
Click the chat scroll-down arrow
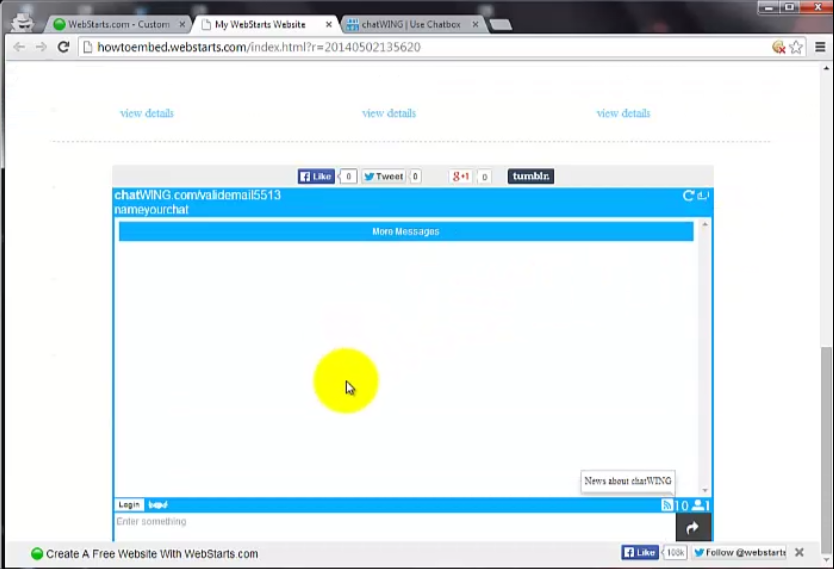tap(705, 490)
